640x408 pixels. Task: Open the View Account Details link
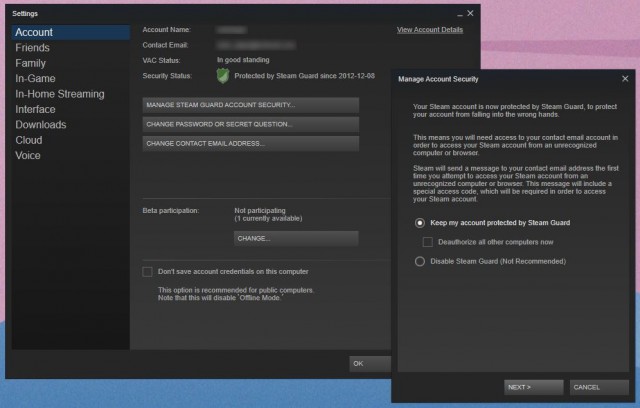pyautogui.click(x=429, y=30)
